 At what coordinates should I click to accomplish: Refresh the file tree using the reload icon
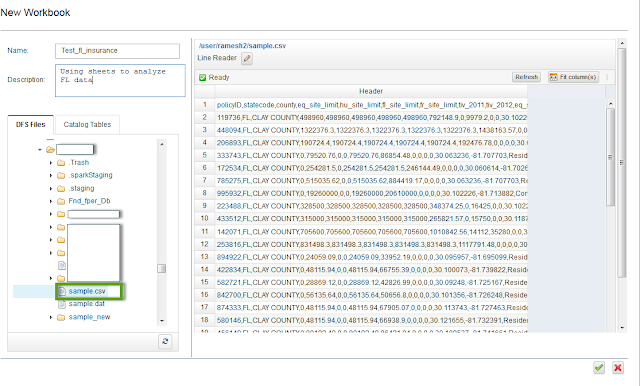click(x=165, y=341)
